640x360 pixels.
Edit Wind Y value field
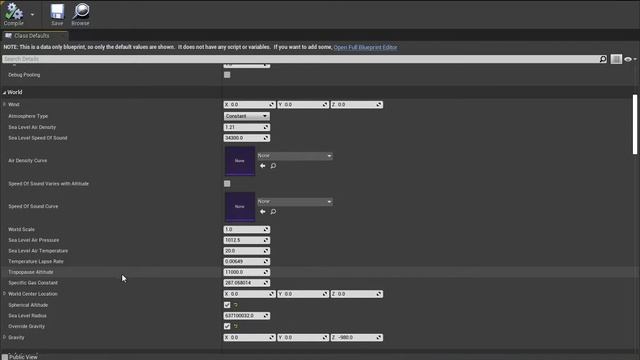coord(303,105)
